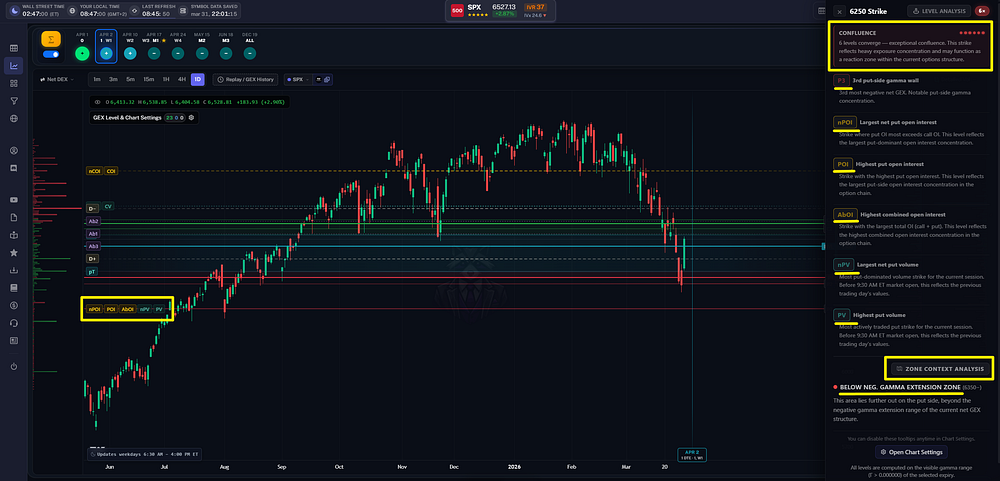This screenshot has width=1000, height=481.
Task: Open the book guide sidebar icon
Action: coord(13,288)
